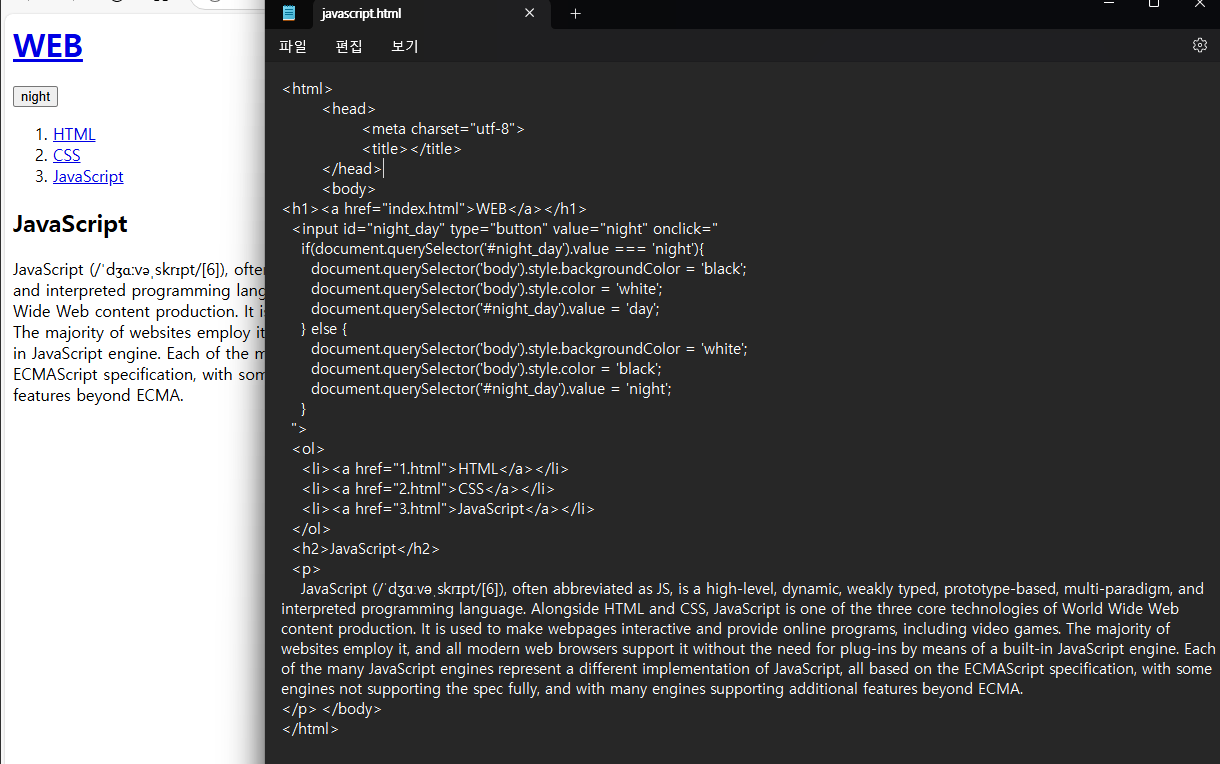Click the night button in browser page
1220x764 pixels.
pos(35,96)
